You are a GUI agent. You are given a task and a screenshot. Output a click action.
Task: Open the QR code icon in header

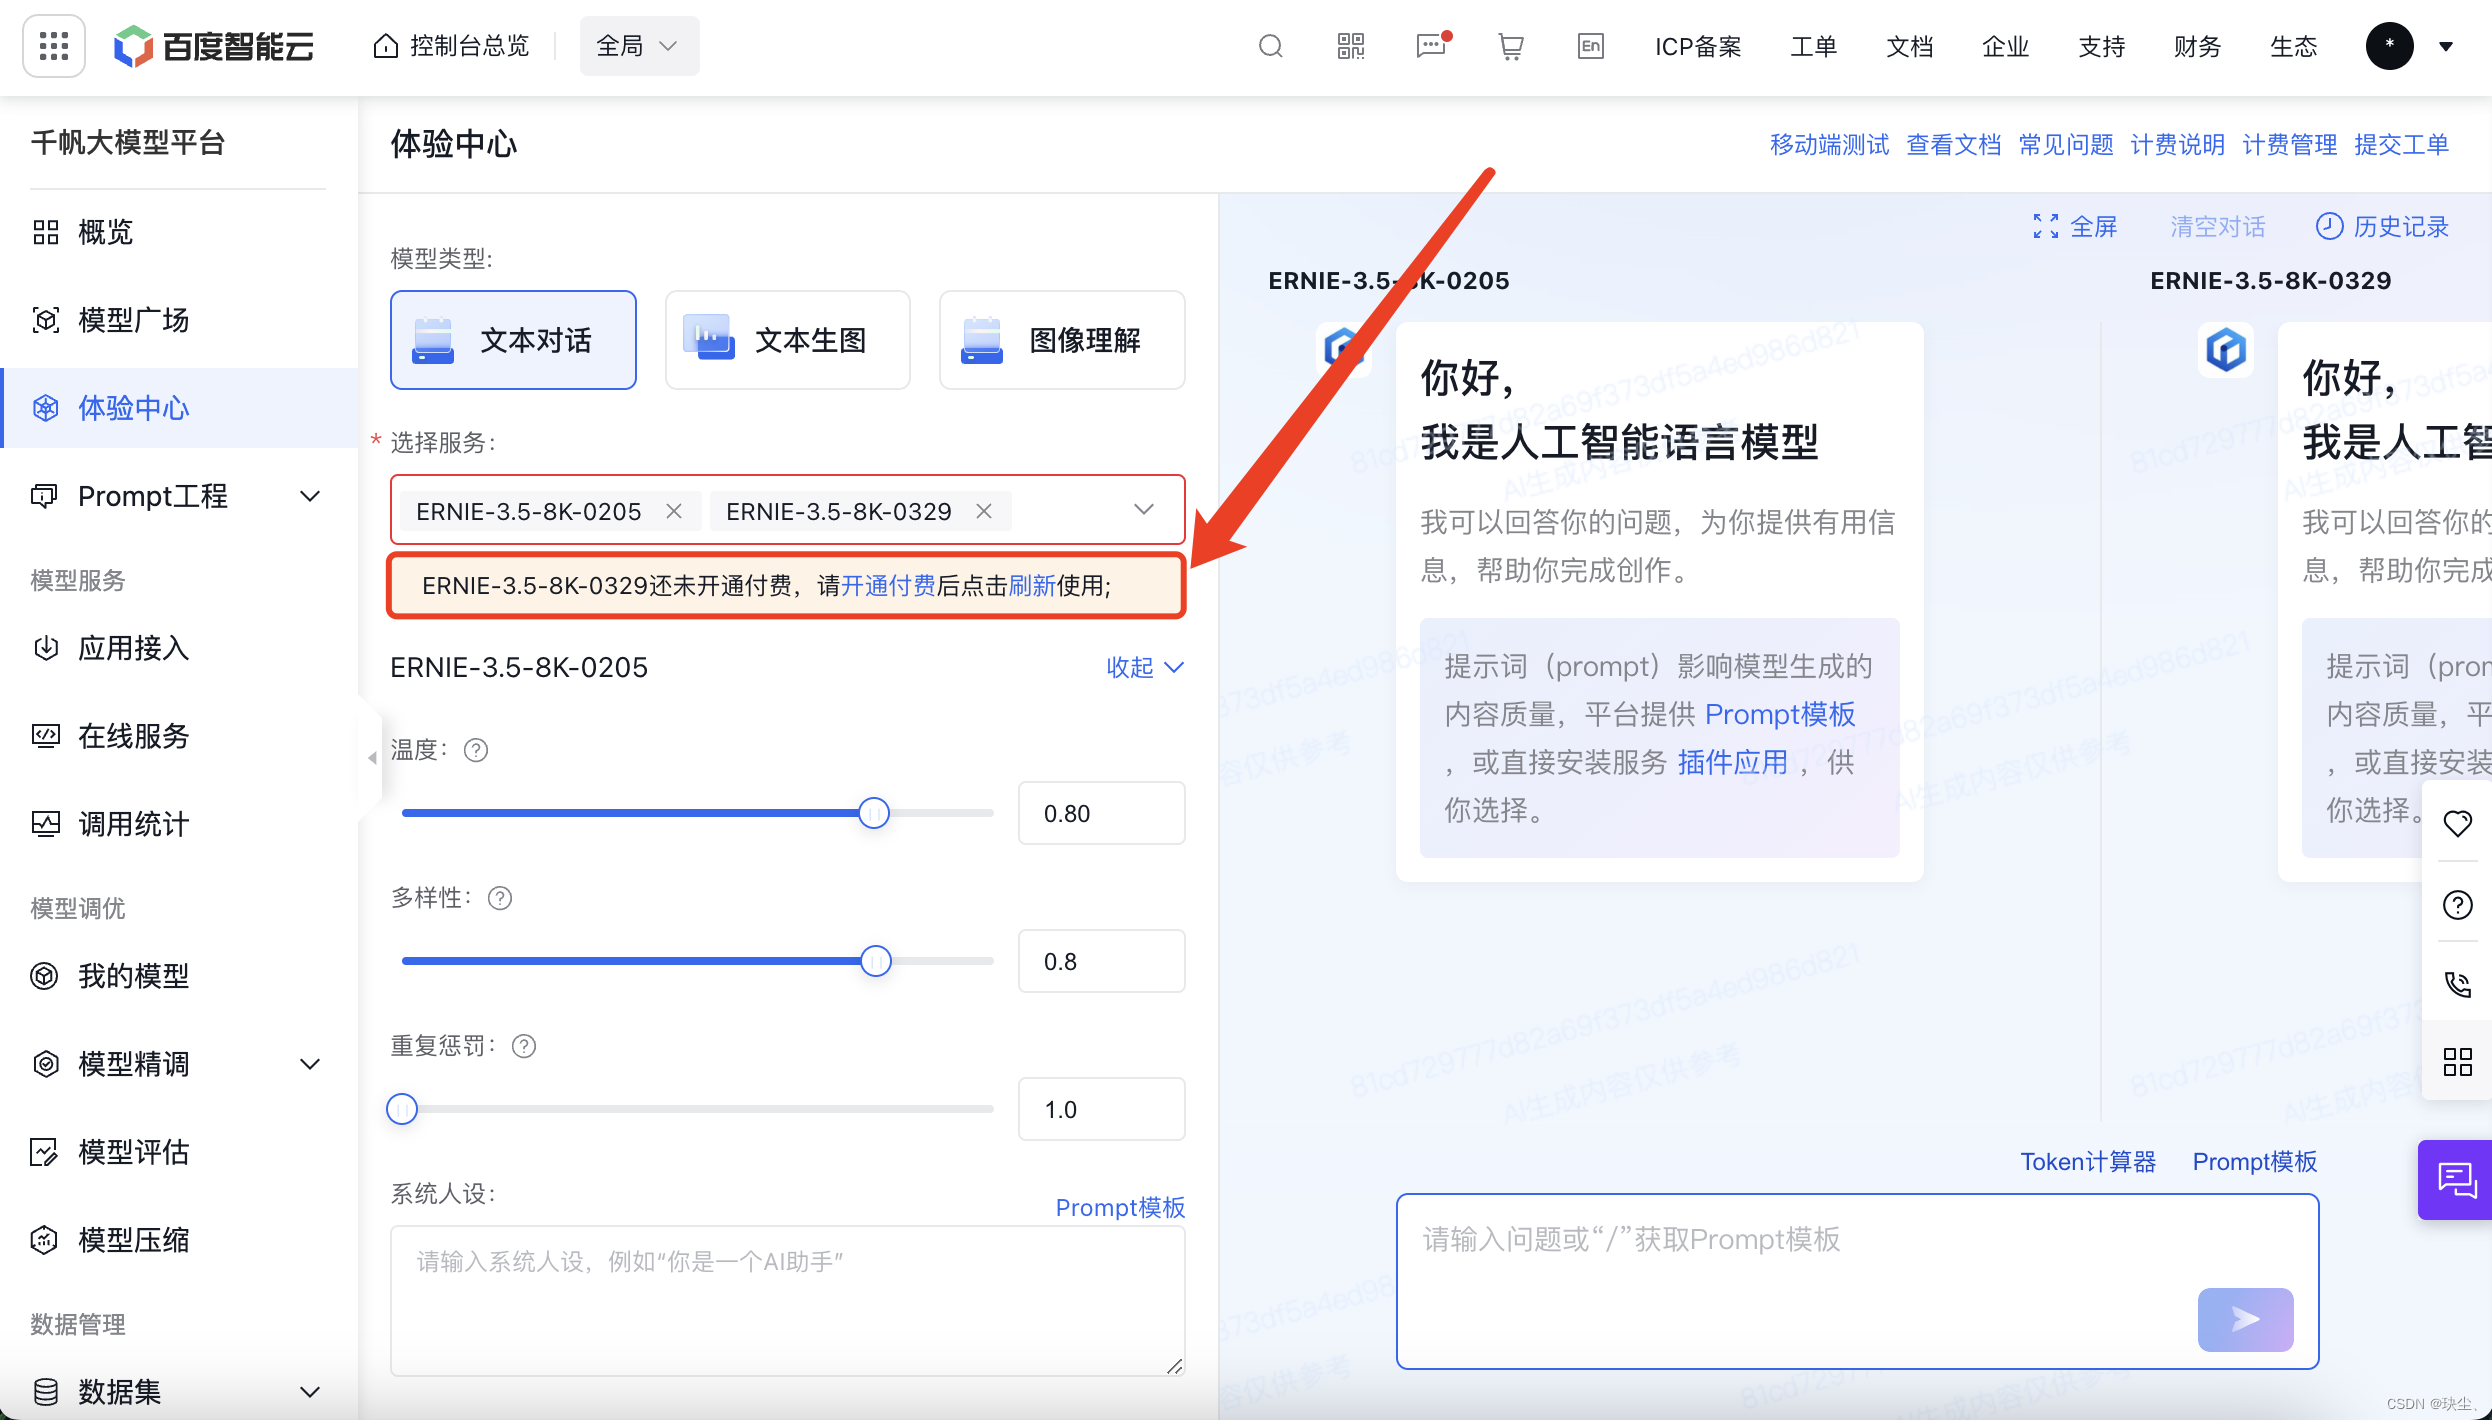pyautogui.click(x=1350, y=46)
